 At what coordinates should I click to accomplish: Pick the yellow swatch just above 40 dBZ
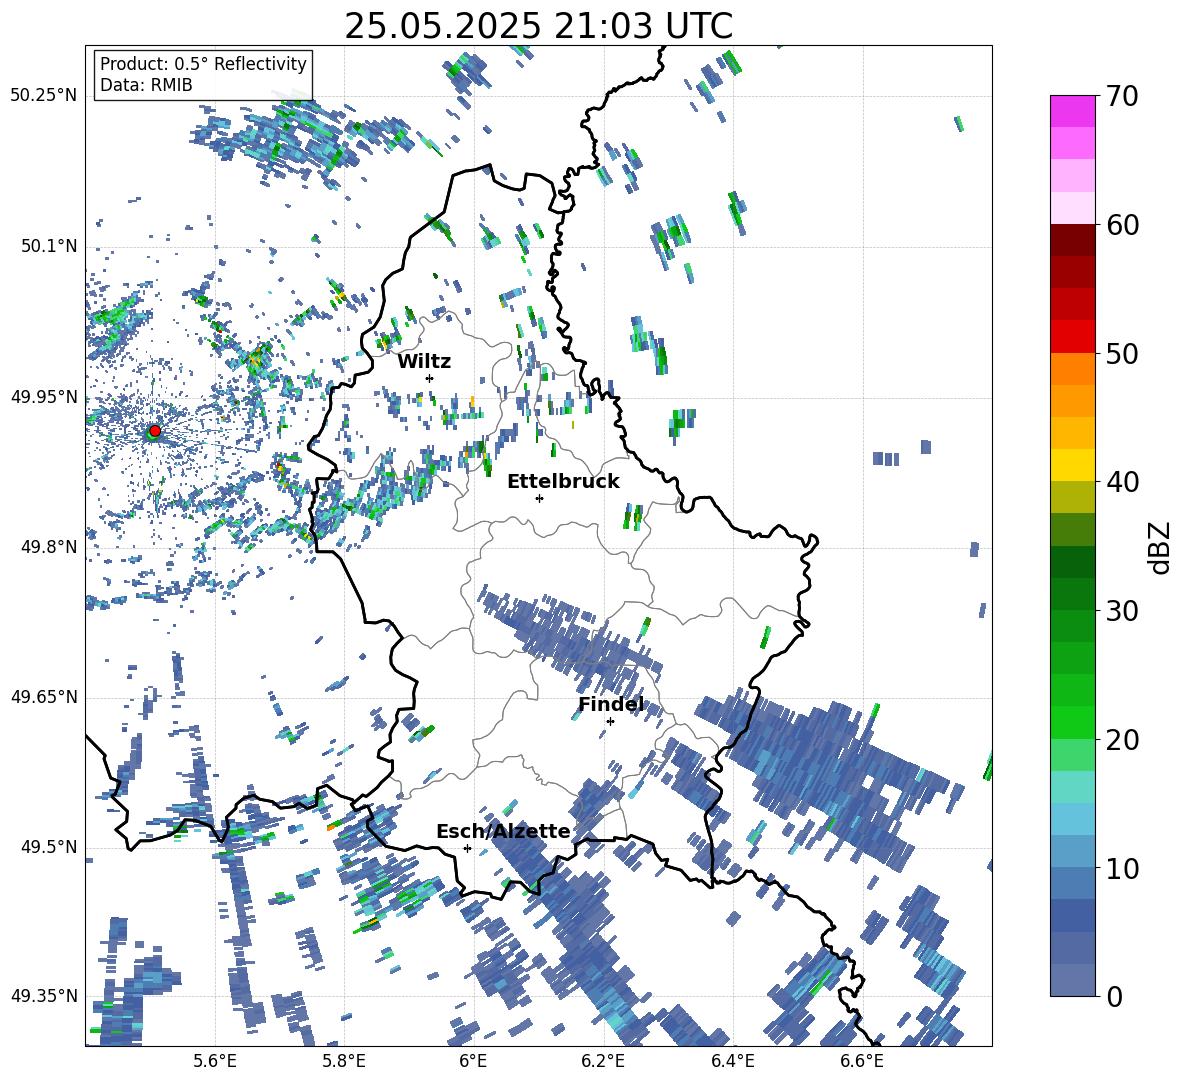(x=1072, y=465)
